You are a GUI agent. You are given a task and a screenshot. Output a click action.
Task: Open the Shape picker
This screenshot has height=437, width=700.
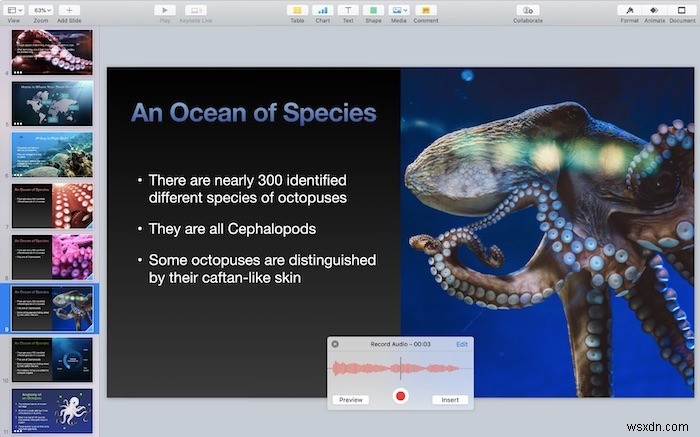click(x=373, y=10)
